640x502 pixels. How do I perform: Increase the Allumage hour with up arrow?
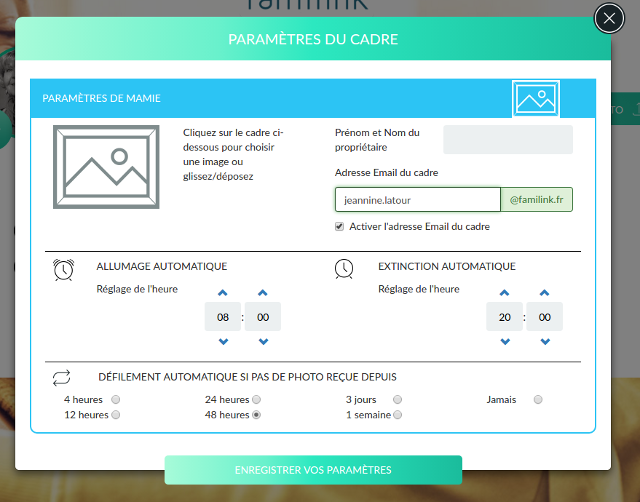coord(222,293)
